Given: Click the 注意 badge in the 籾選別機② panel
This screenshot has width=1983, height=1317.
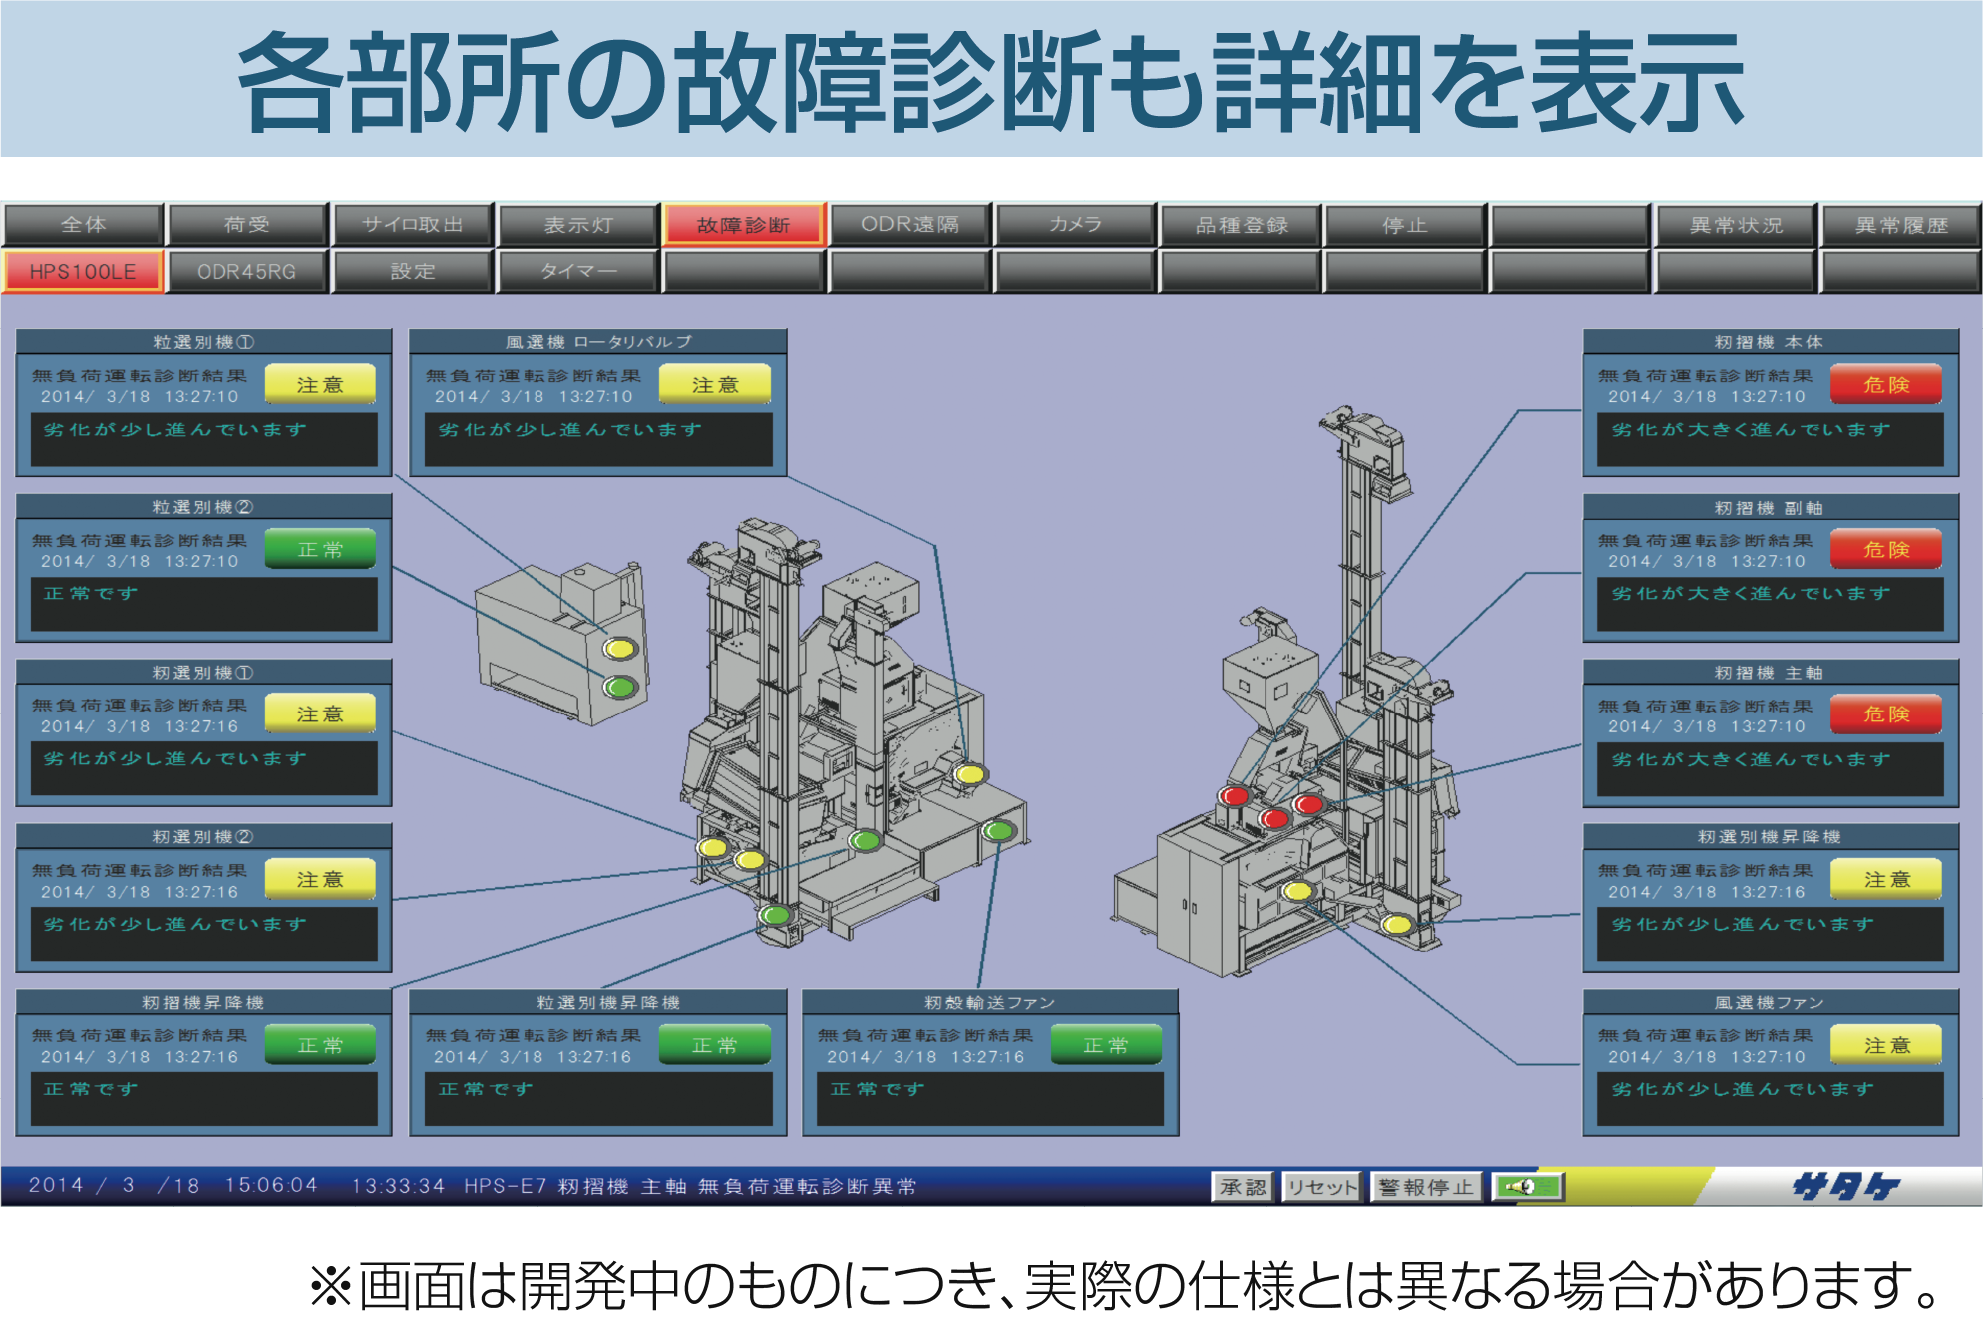Looking at the screenshot, I should pyautogui.click(x=320, y=879).
